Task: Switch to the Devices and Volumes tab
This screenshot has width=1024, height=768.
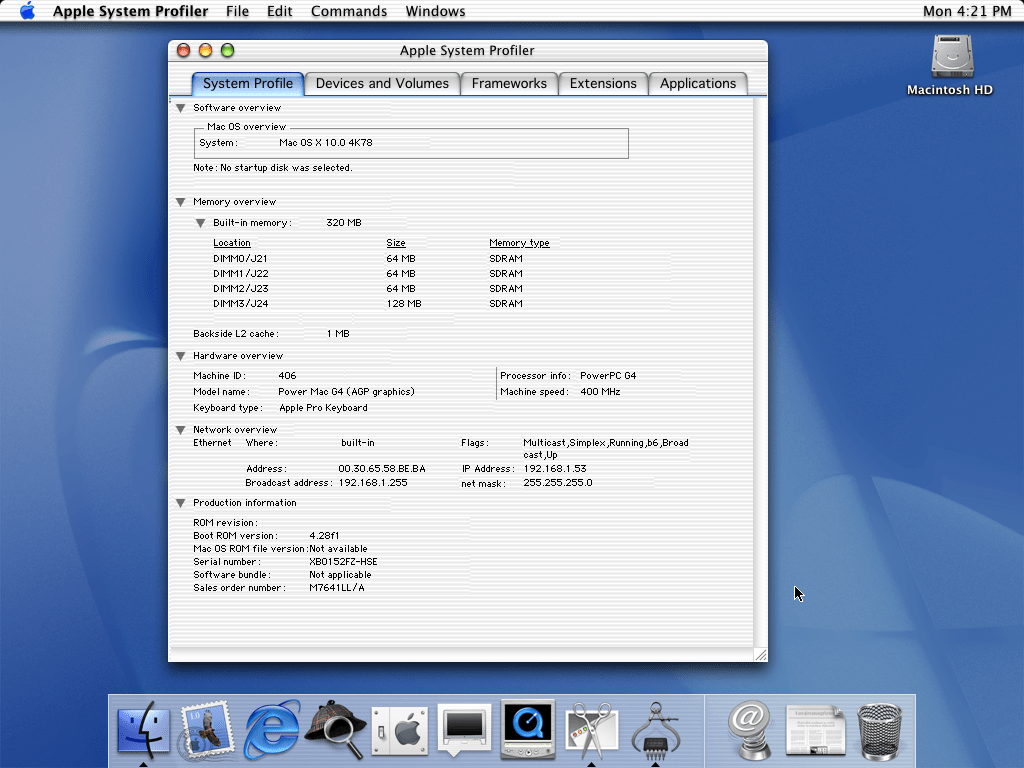Action: (x=382, y=84)
